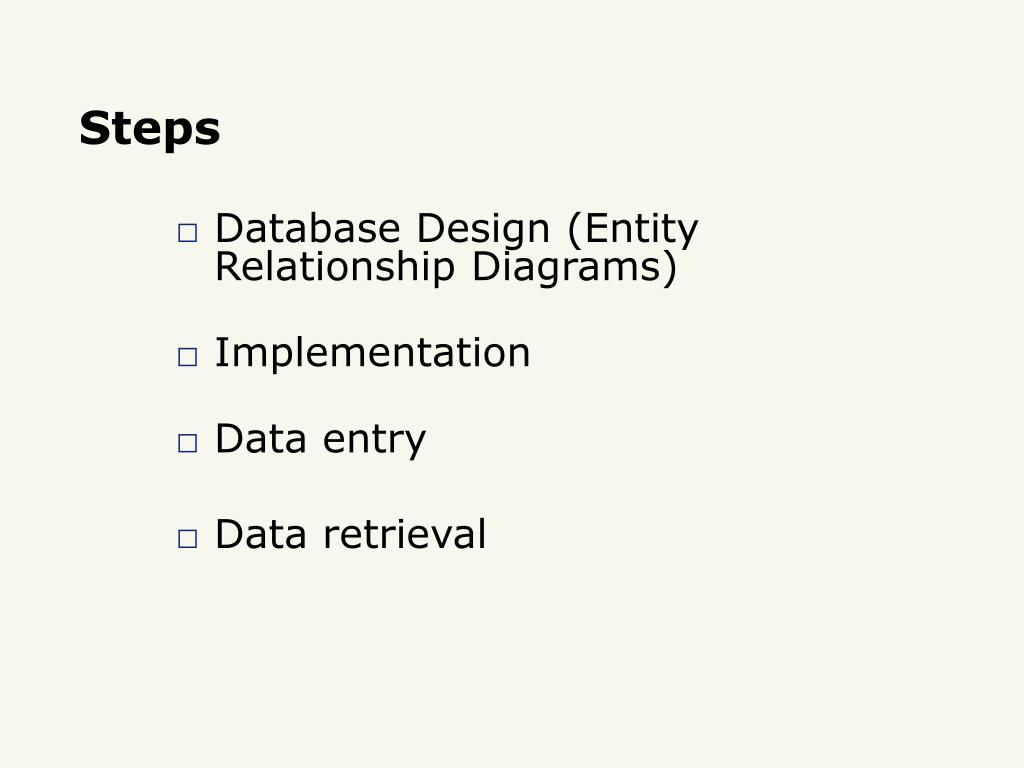Click the square bullet next to Implementation
Image resolution: width=1024 pixels, height=768 pixels.
tap(187, 357)
